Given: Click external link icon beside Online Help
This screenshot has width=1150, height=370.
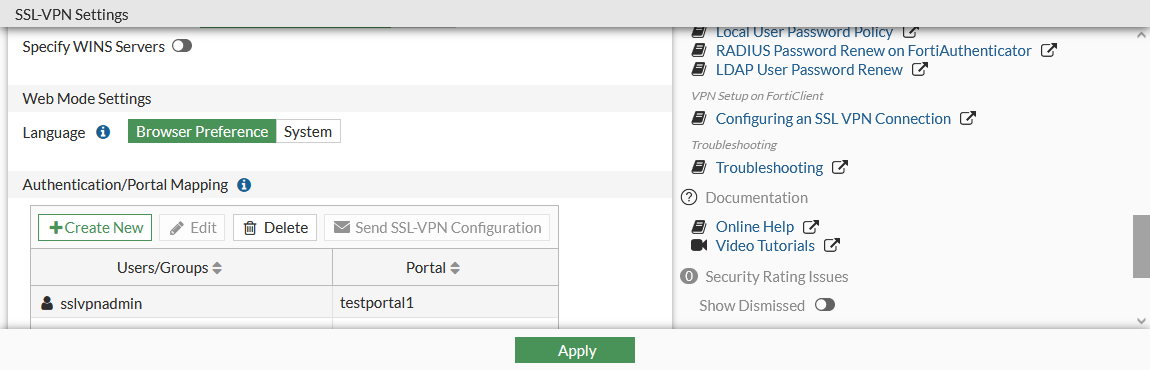Looking at the screenshot, I should tap(811, 227).
